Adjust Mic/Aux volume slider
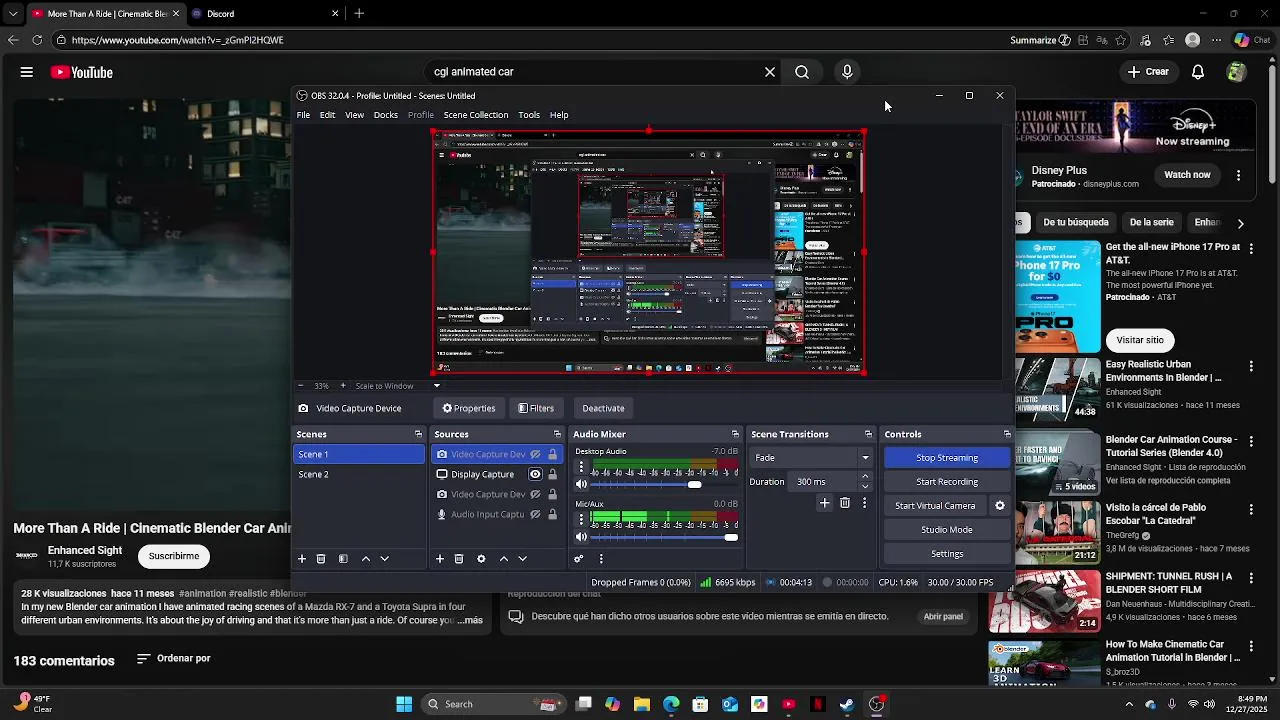The image size is (1280, 720). pyautogui.click(x=665, y=537)
